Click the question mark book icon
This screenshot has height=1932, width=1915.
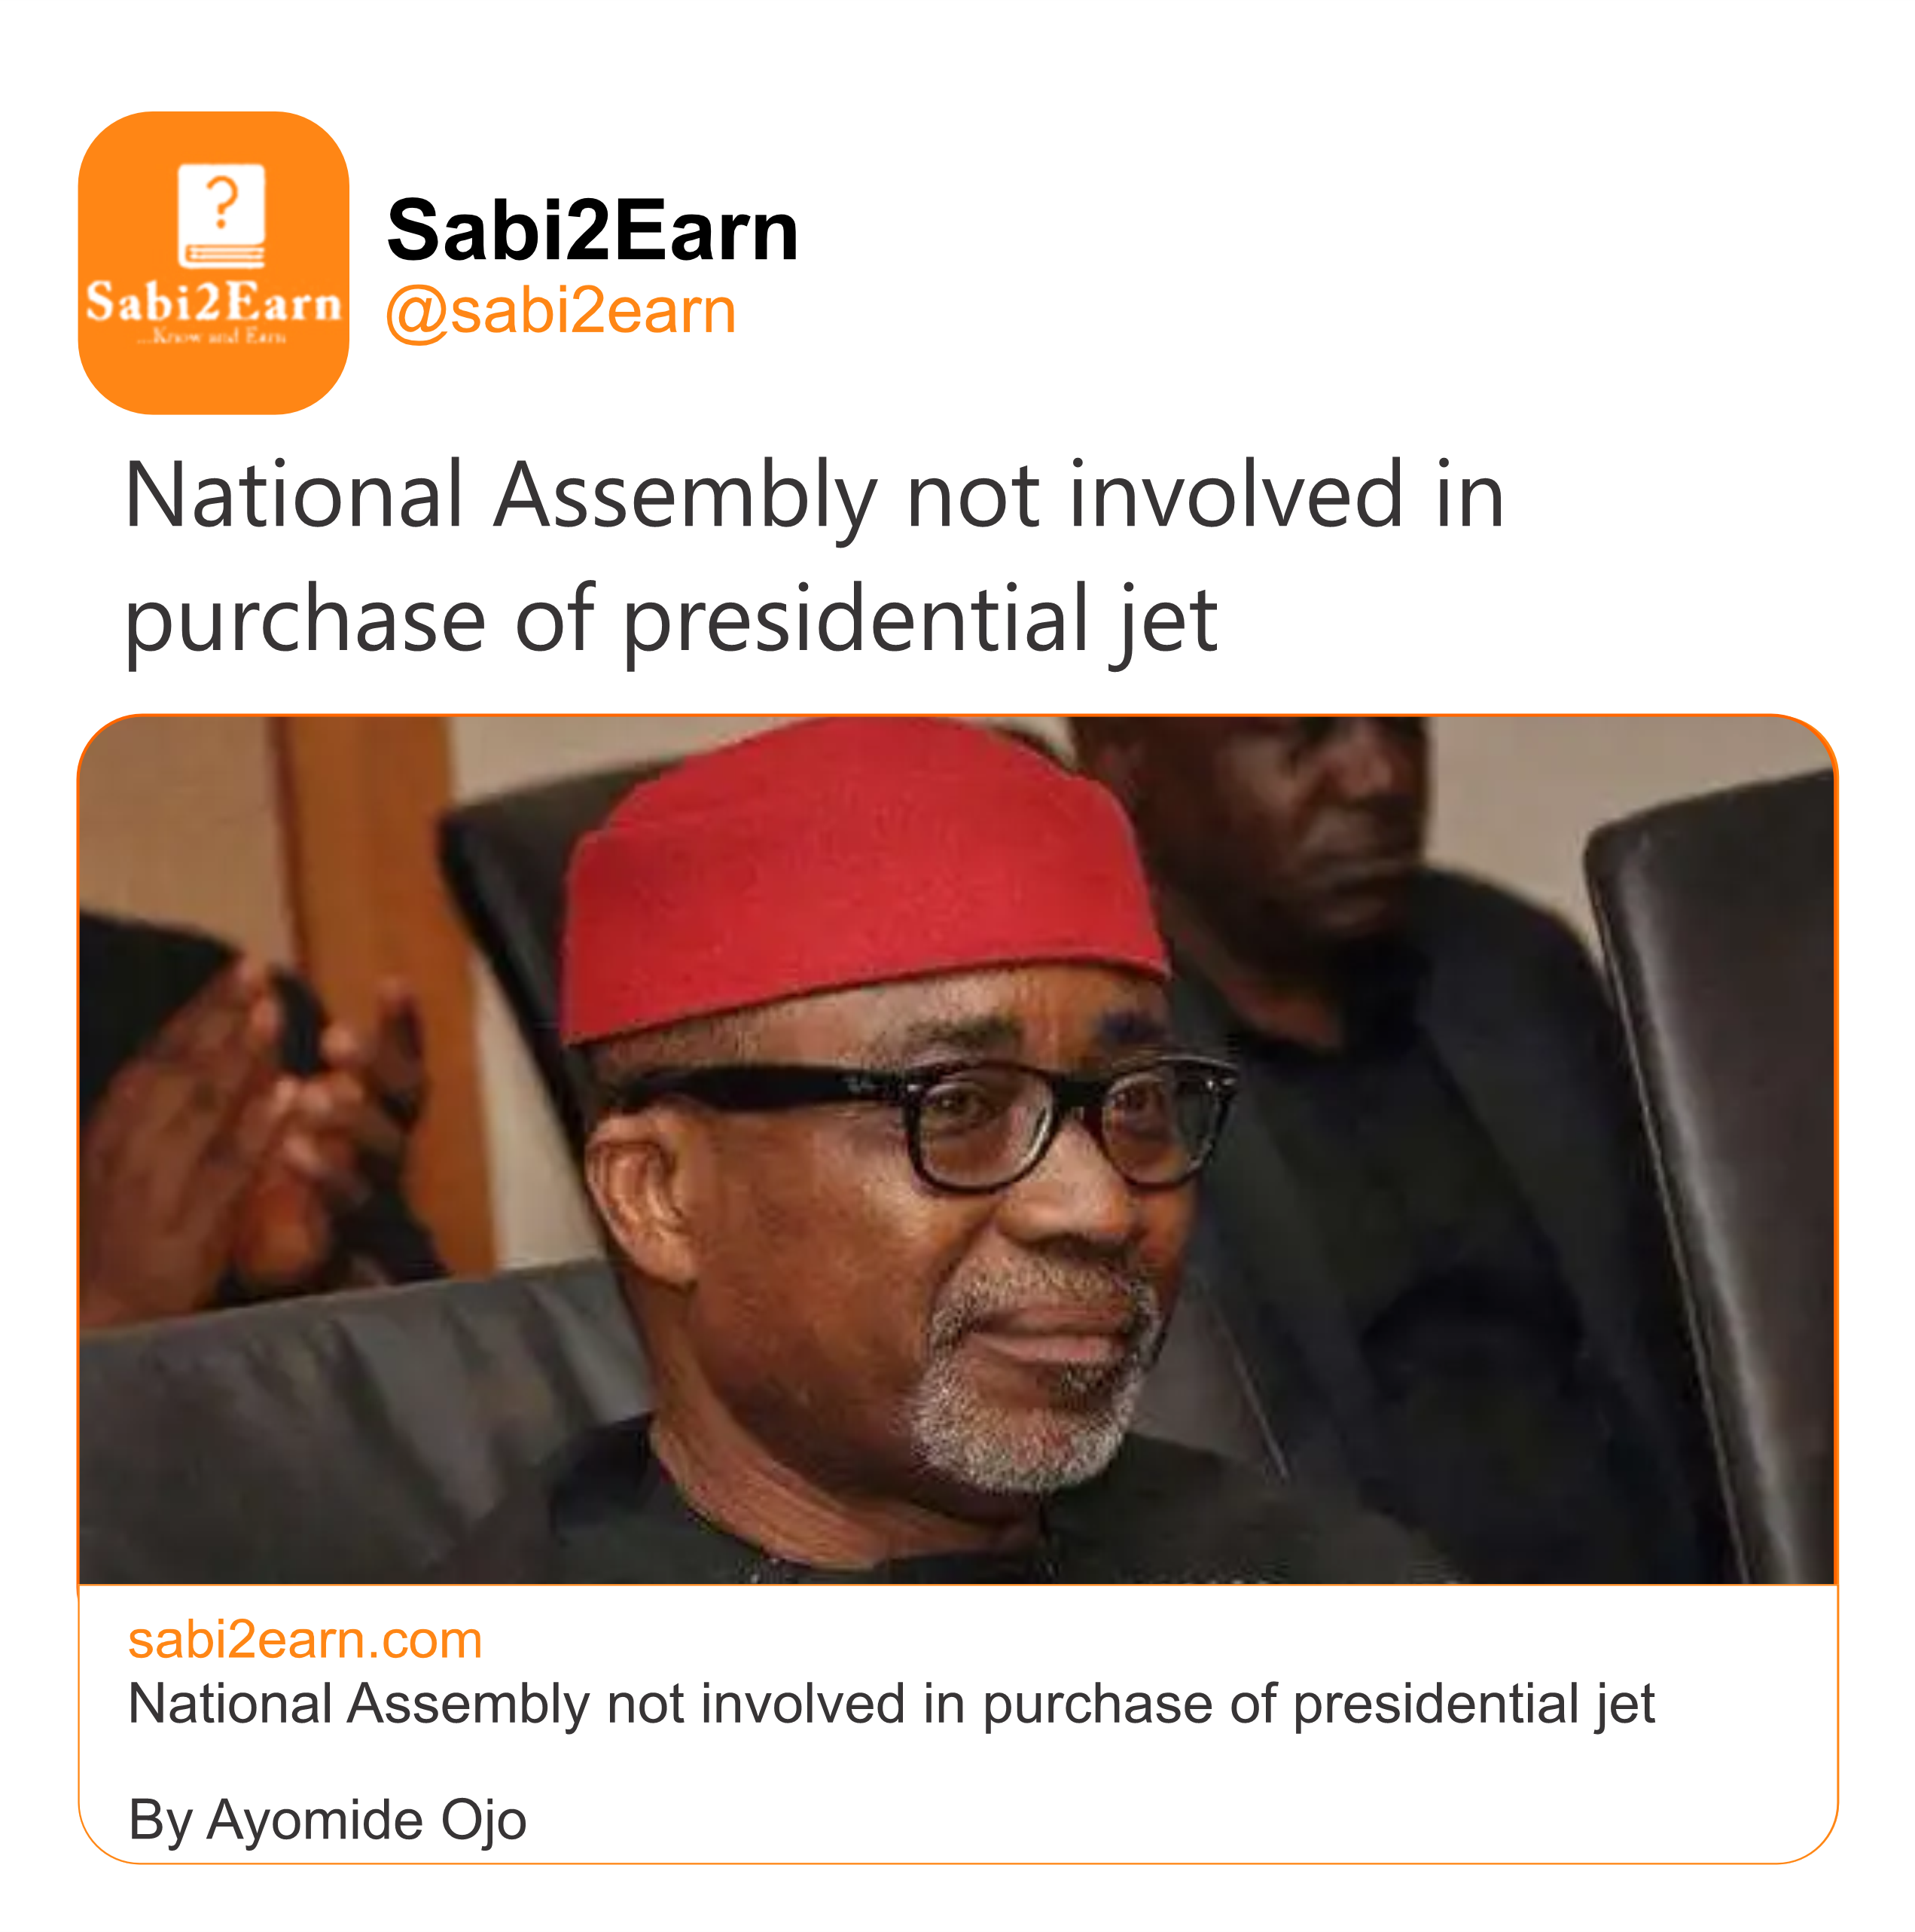(x=222, y=215)
